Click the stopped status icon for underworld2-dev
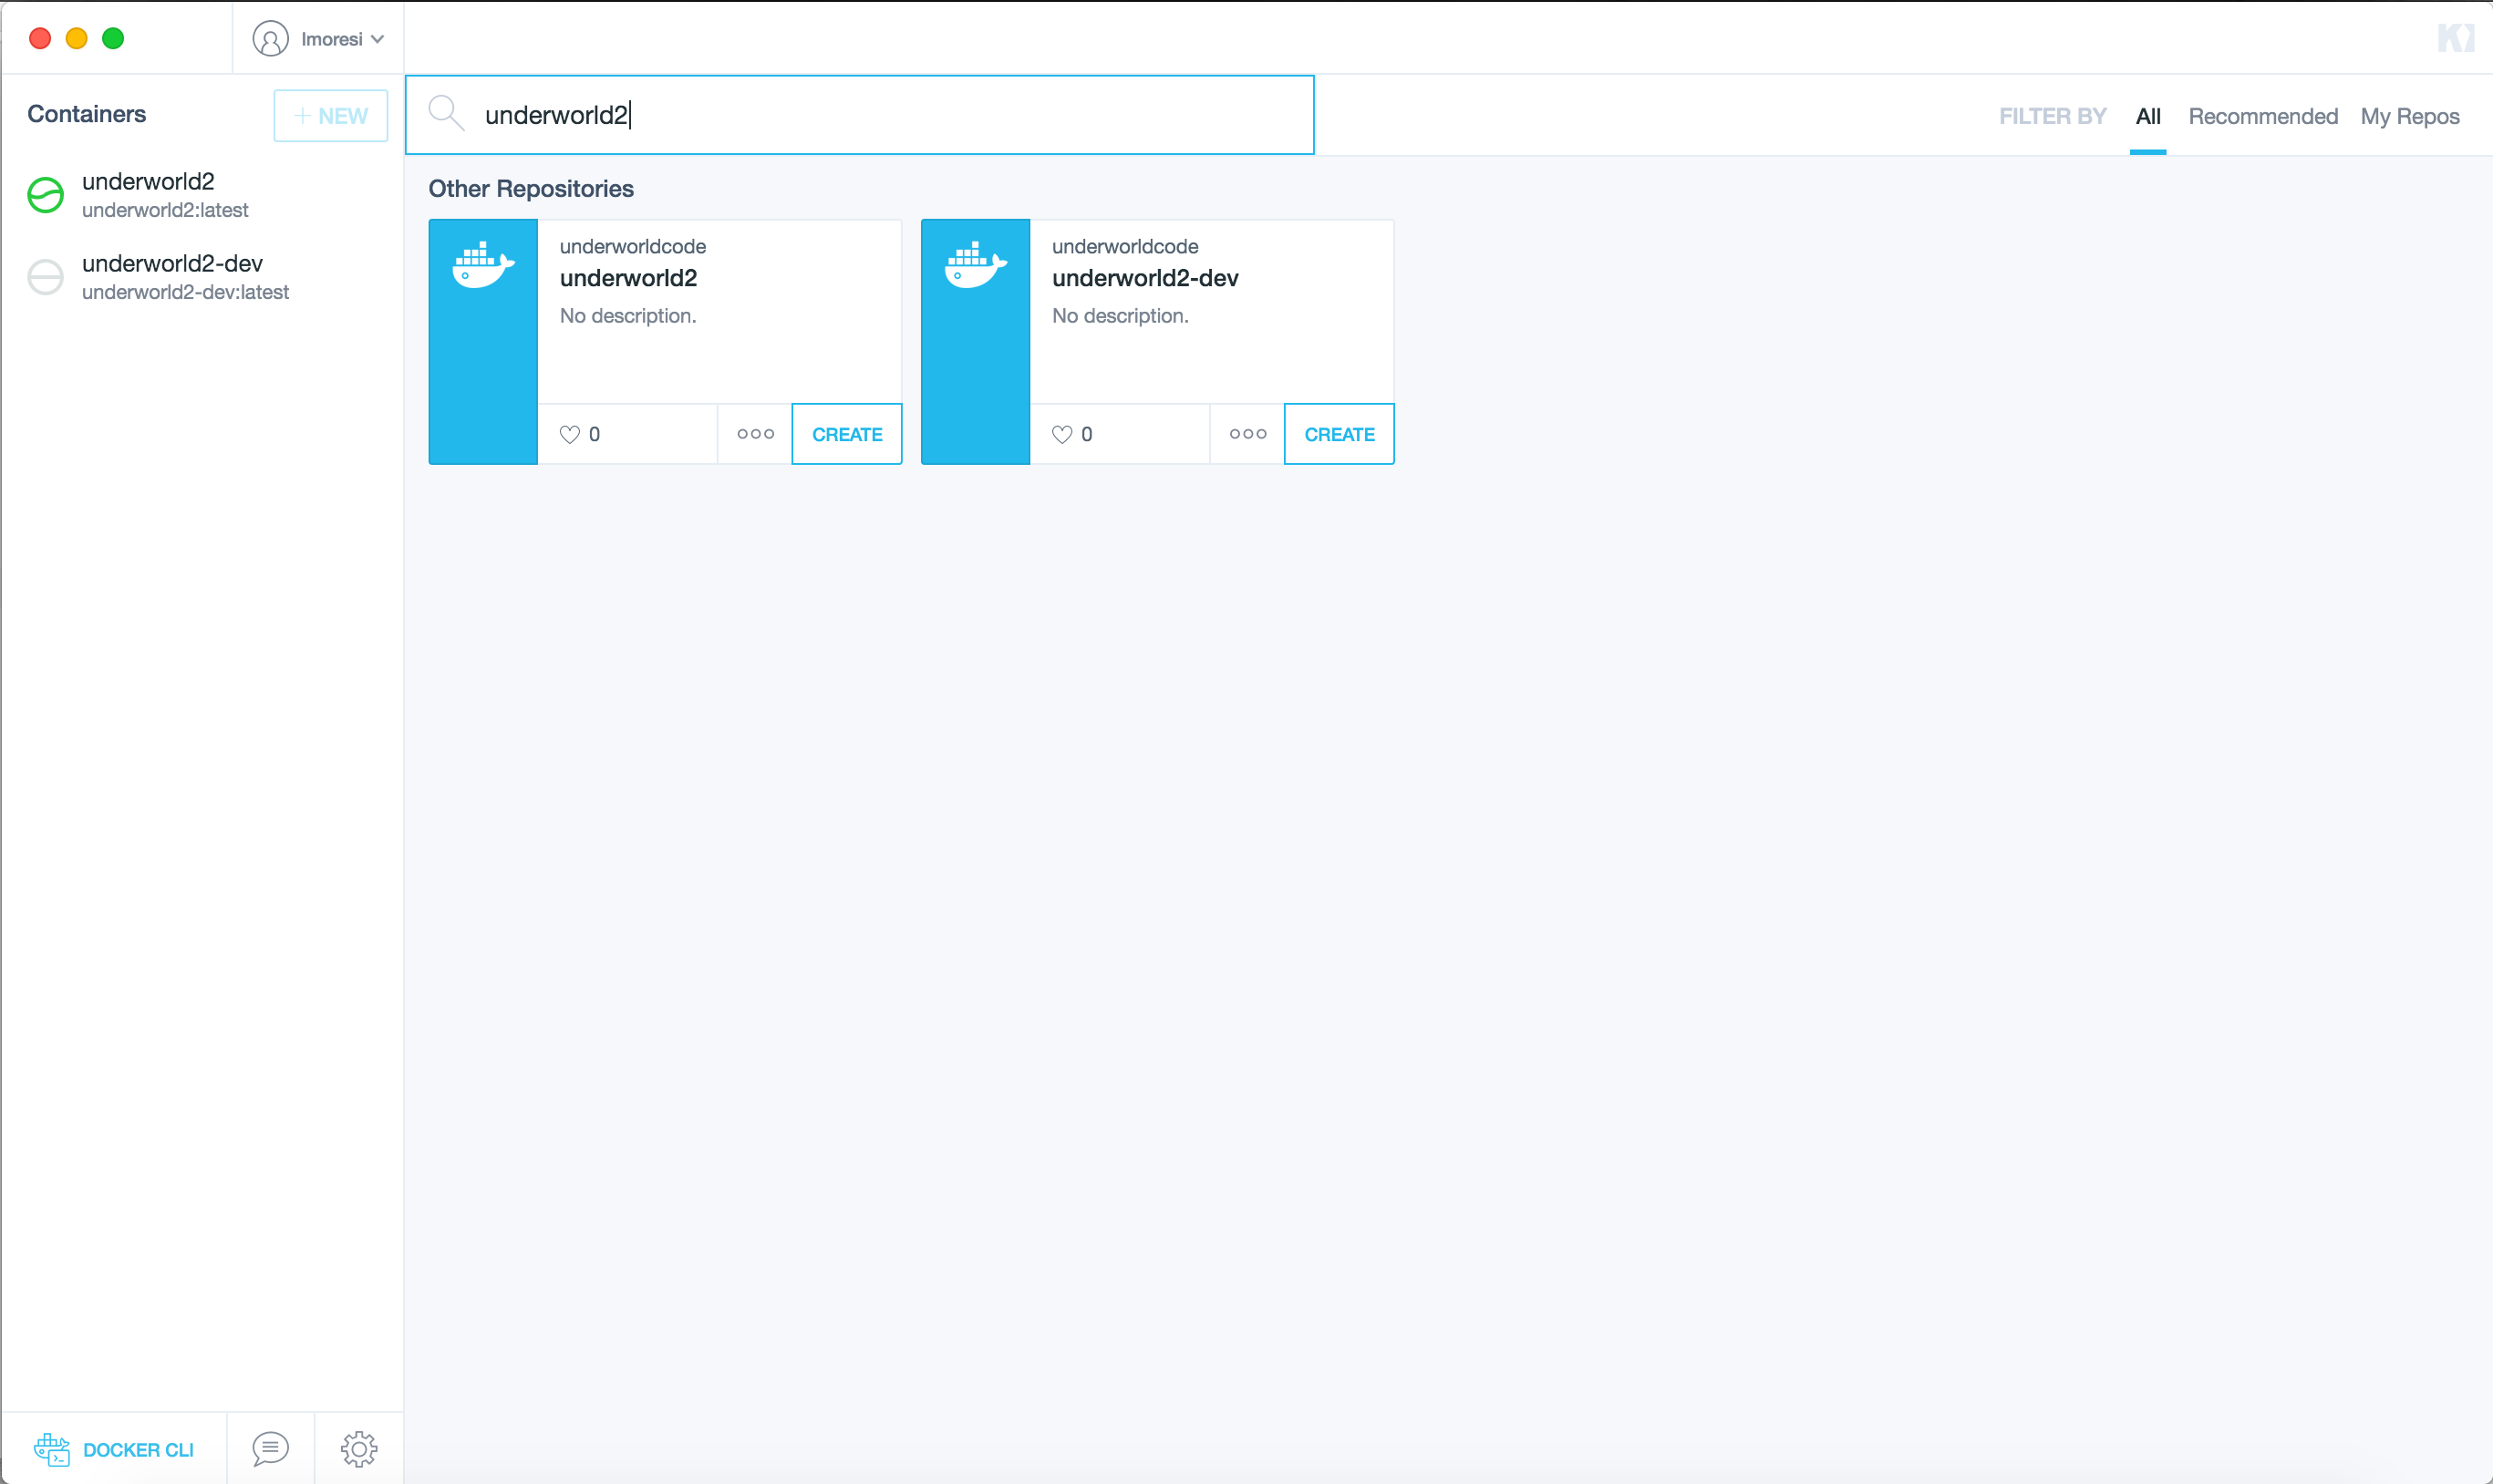The image size is (2493, 1484). (46, 277)
